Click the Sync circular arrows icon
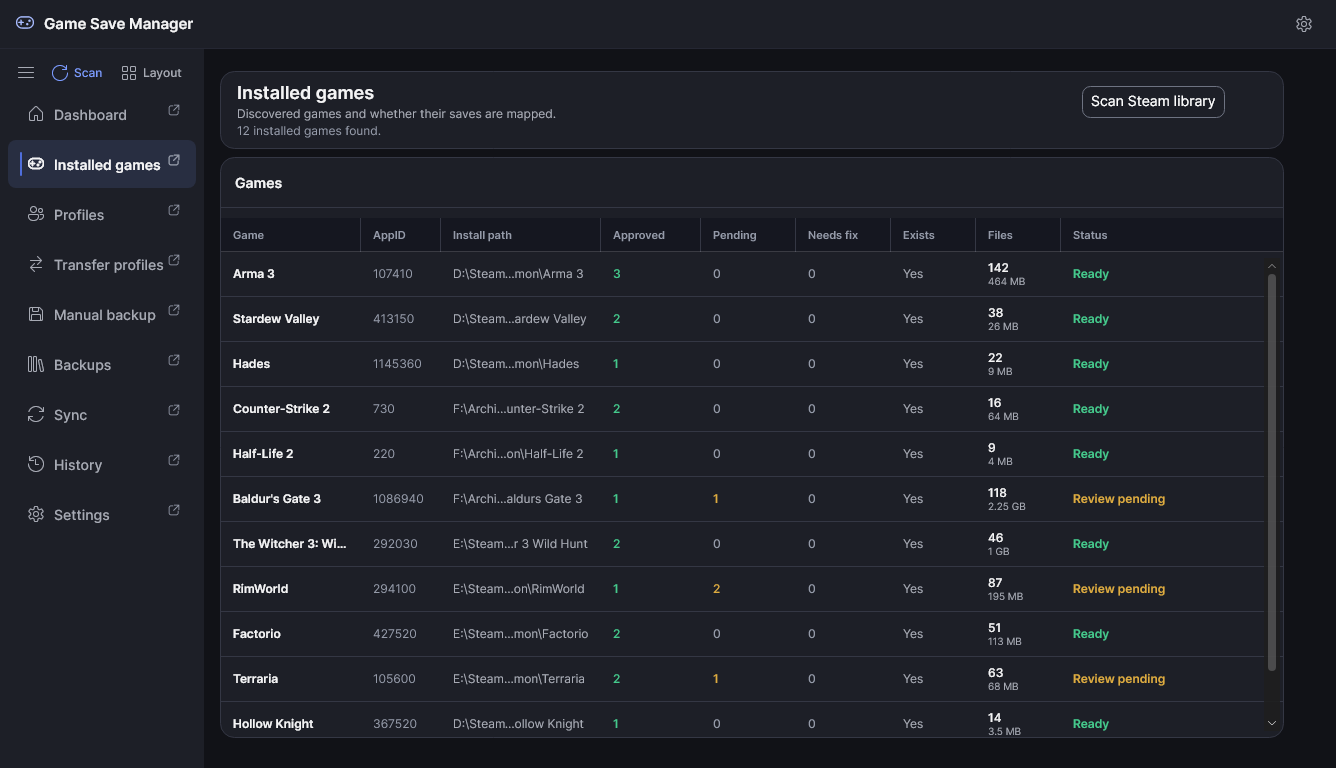 tap(36, 414)
